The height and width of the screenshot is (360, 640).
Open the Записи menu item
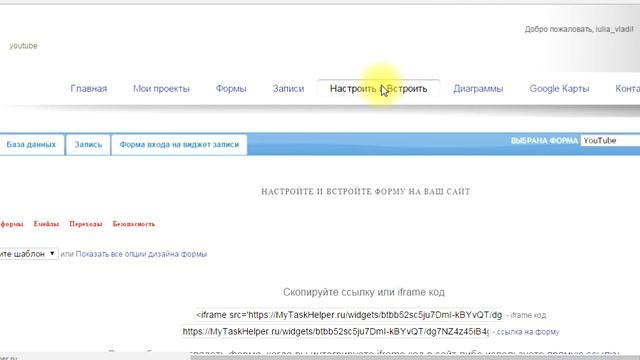[288, 89]
